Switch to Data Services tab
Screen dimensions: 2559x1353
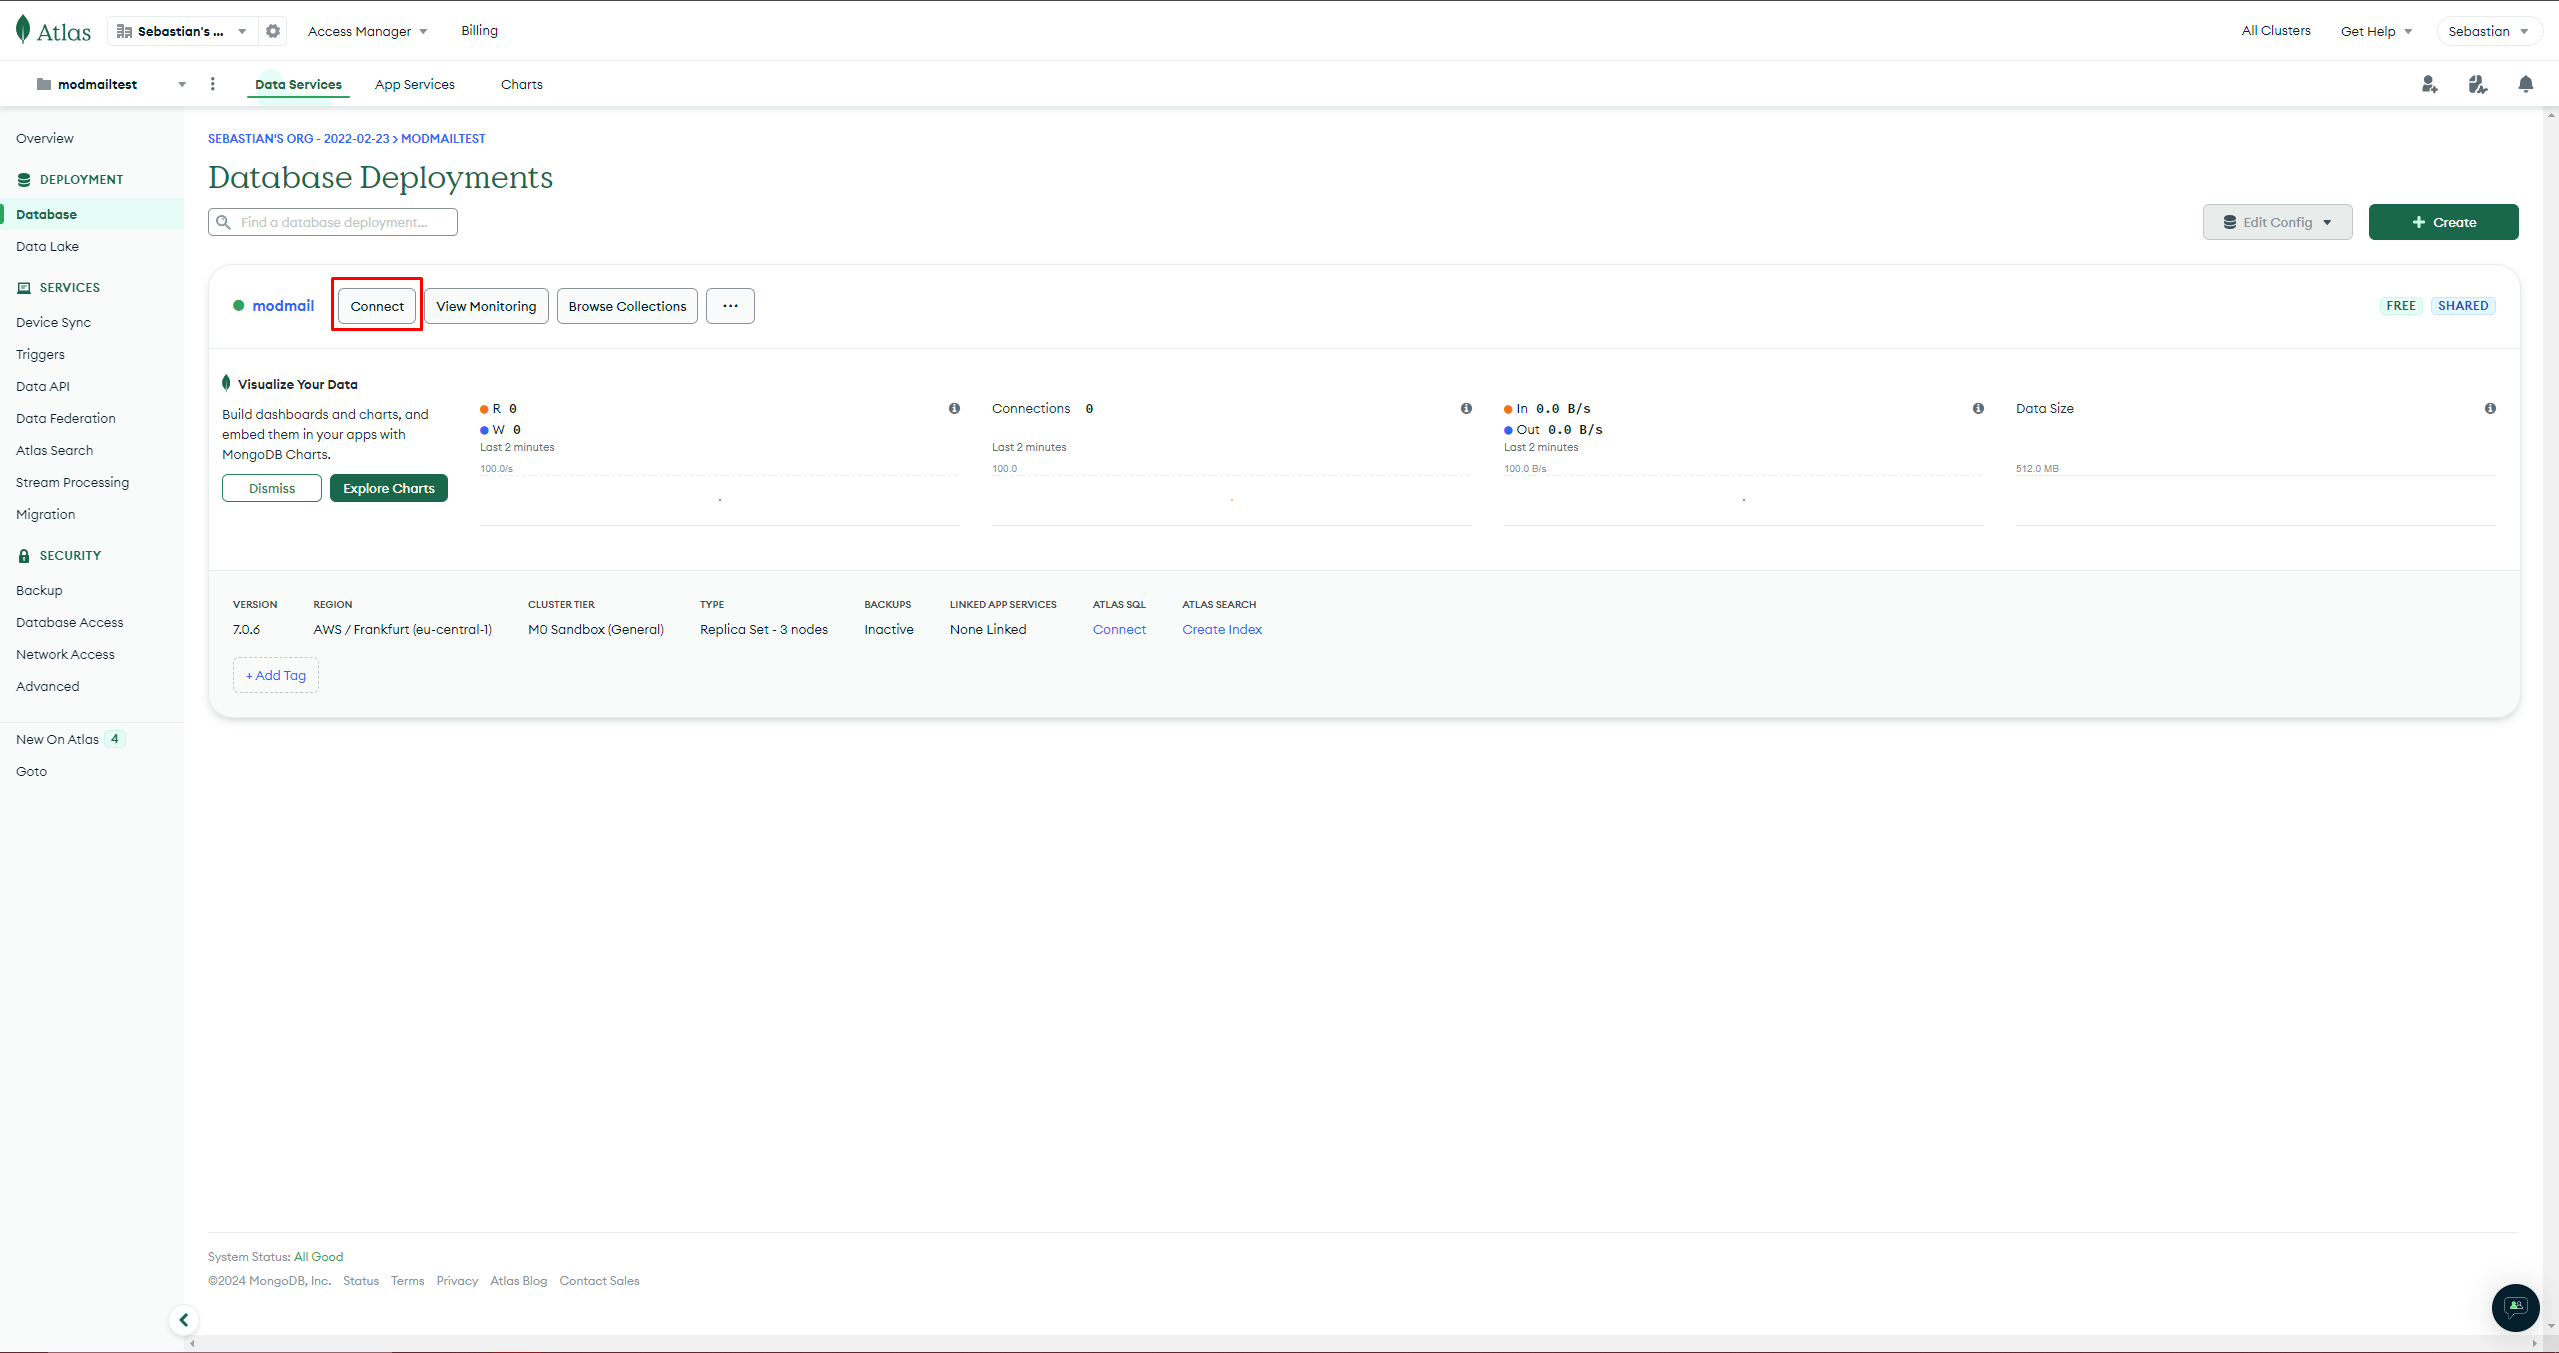point(298,84)
